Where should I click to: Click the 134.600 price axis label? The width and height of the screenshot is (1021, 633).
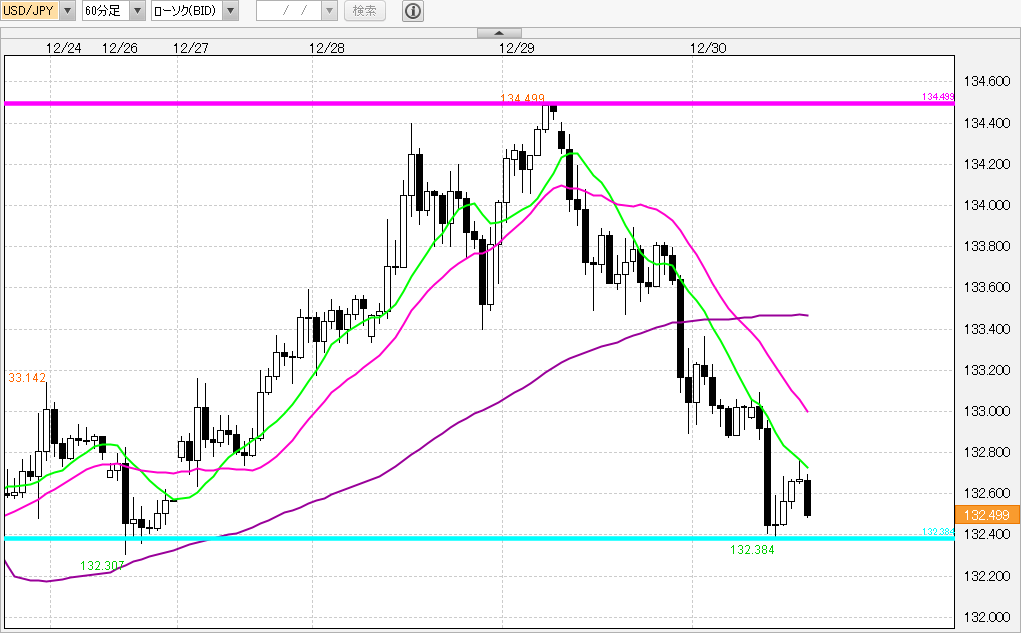[987, 81]
